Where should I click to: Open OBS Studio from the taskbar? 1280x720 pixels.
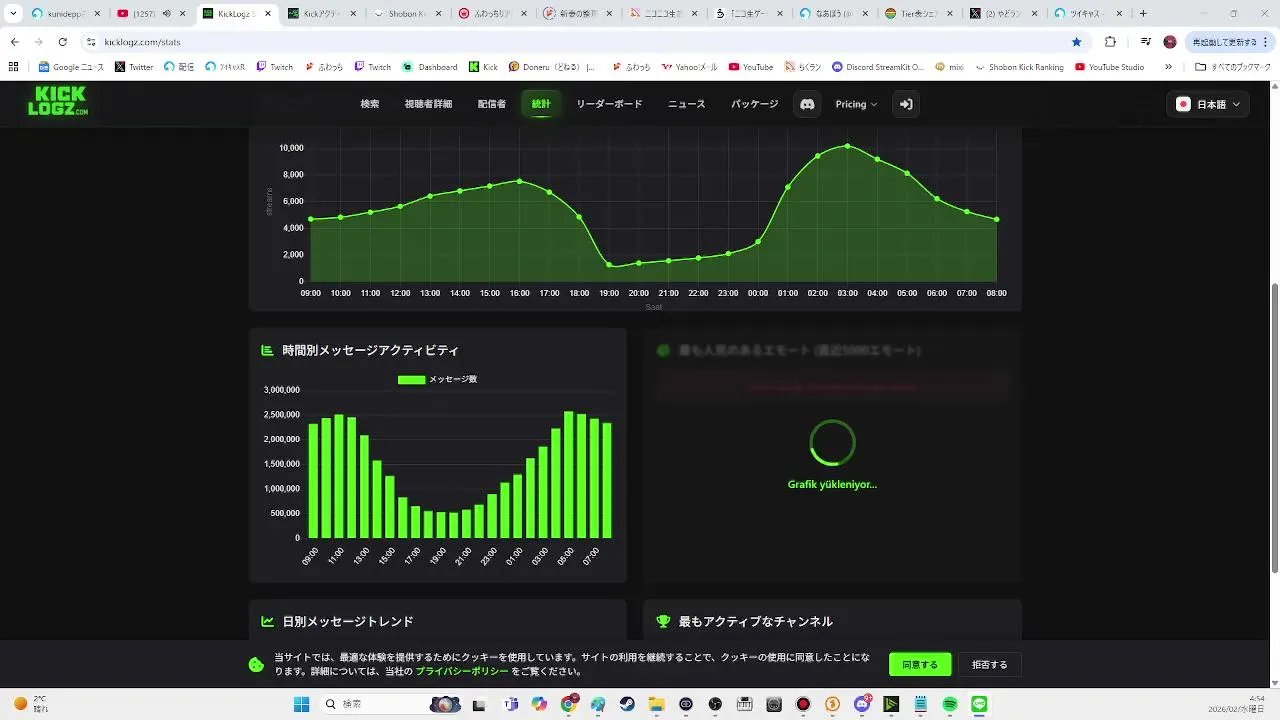point(714,704)
